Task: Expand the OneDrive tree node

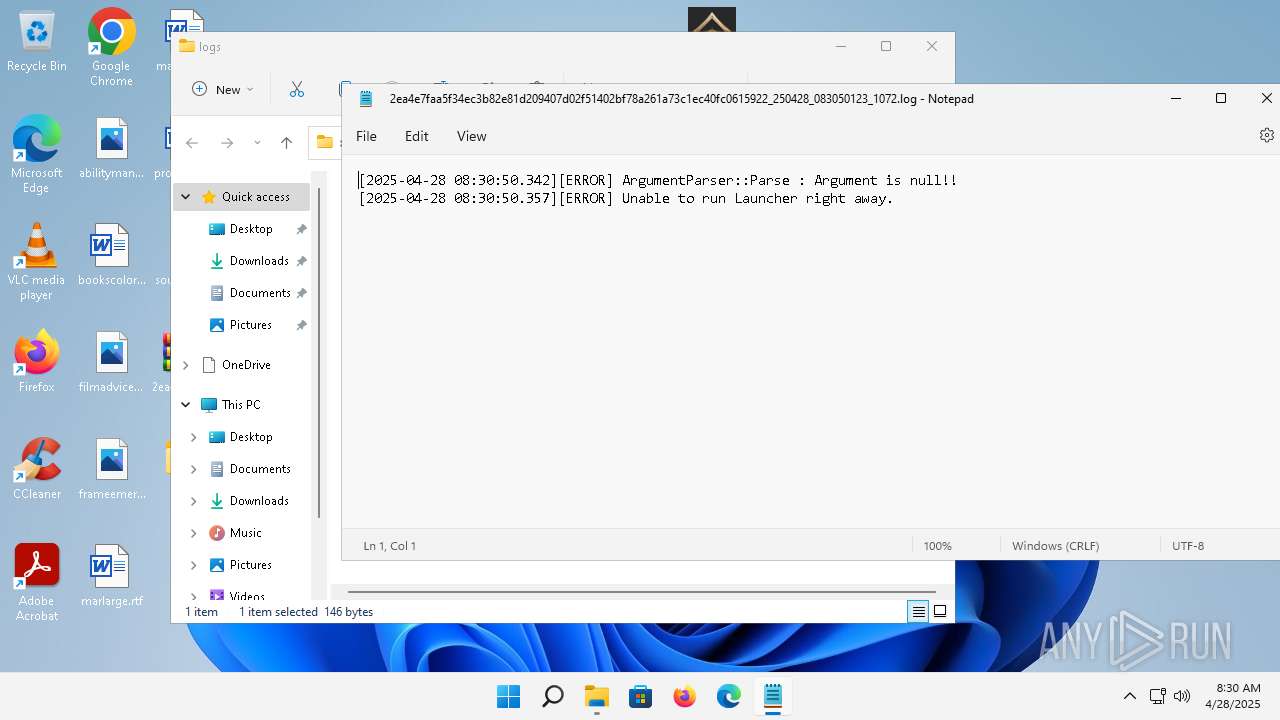Action: (x=185, y=365)
